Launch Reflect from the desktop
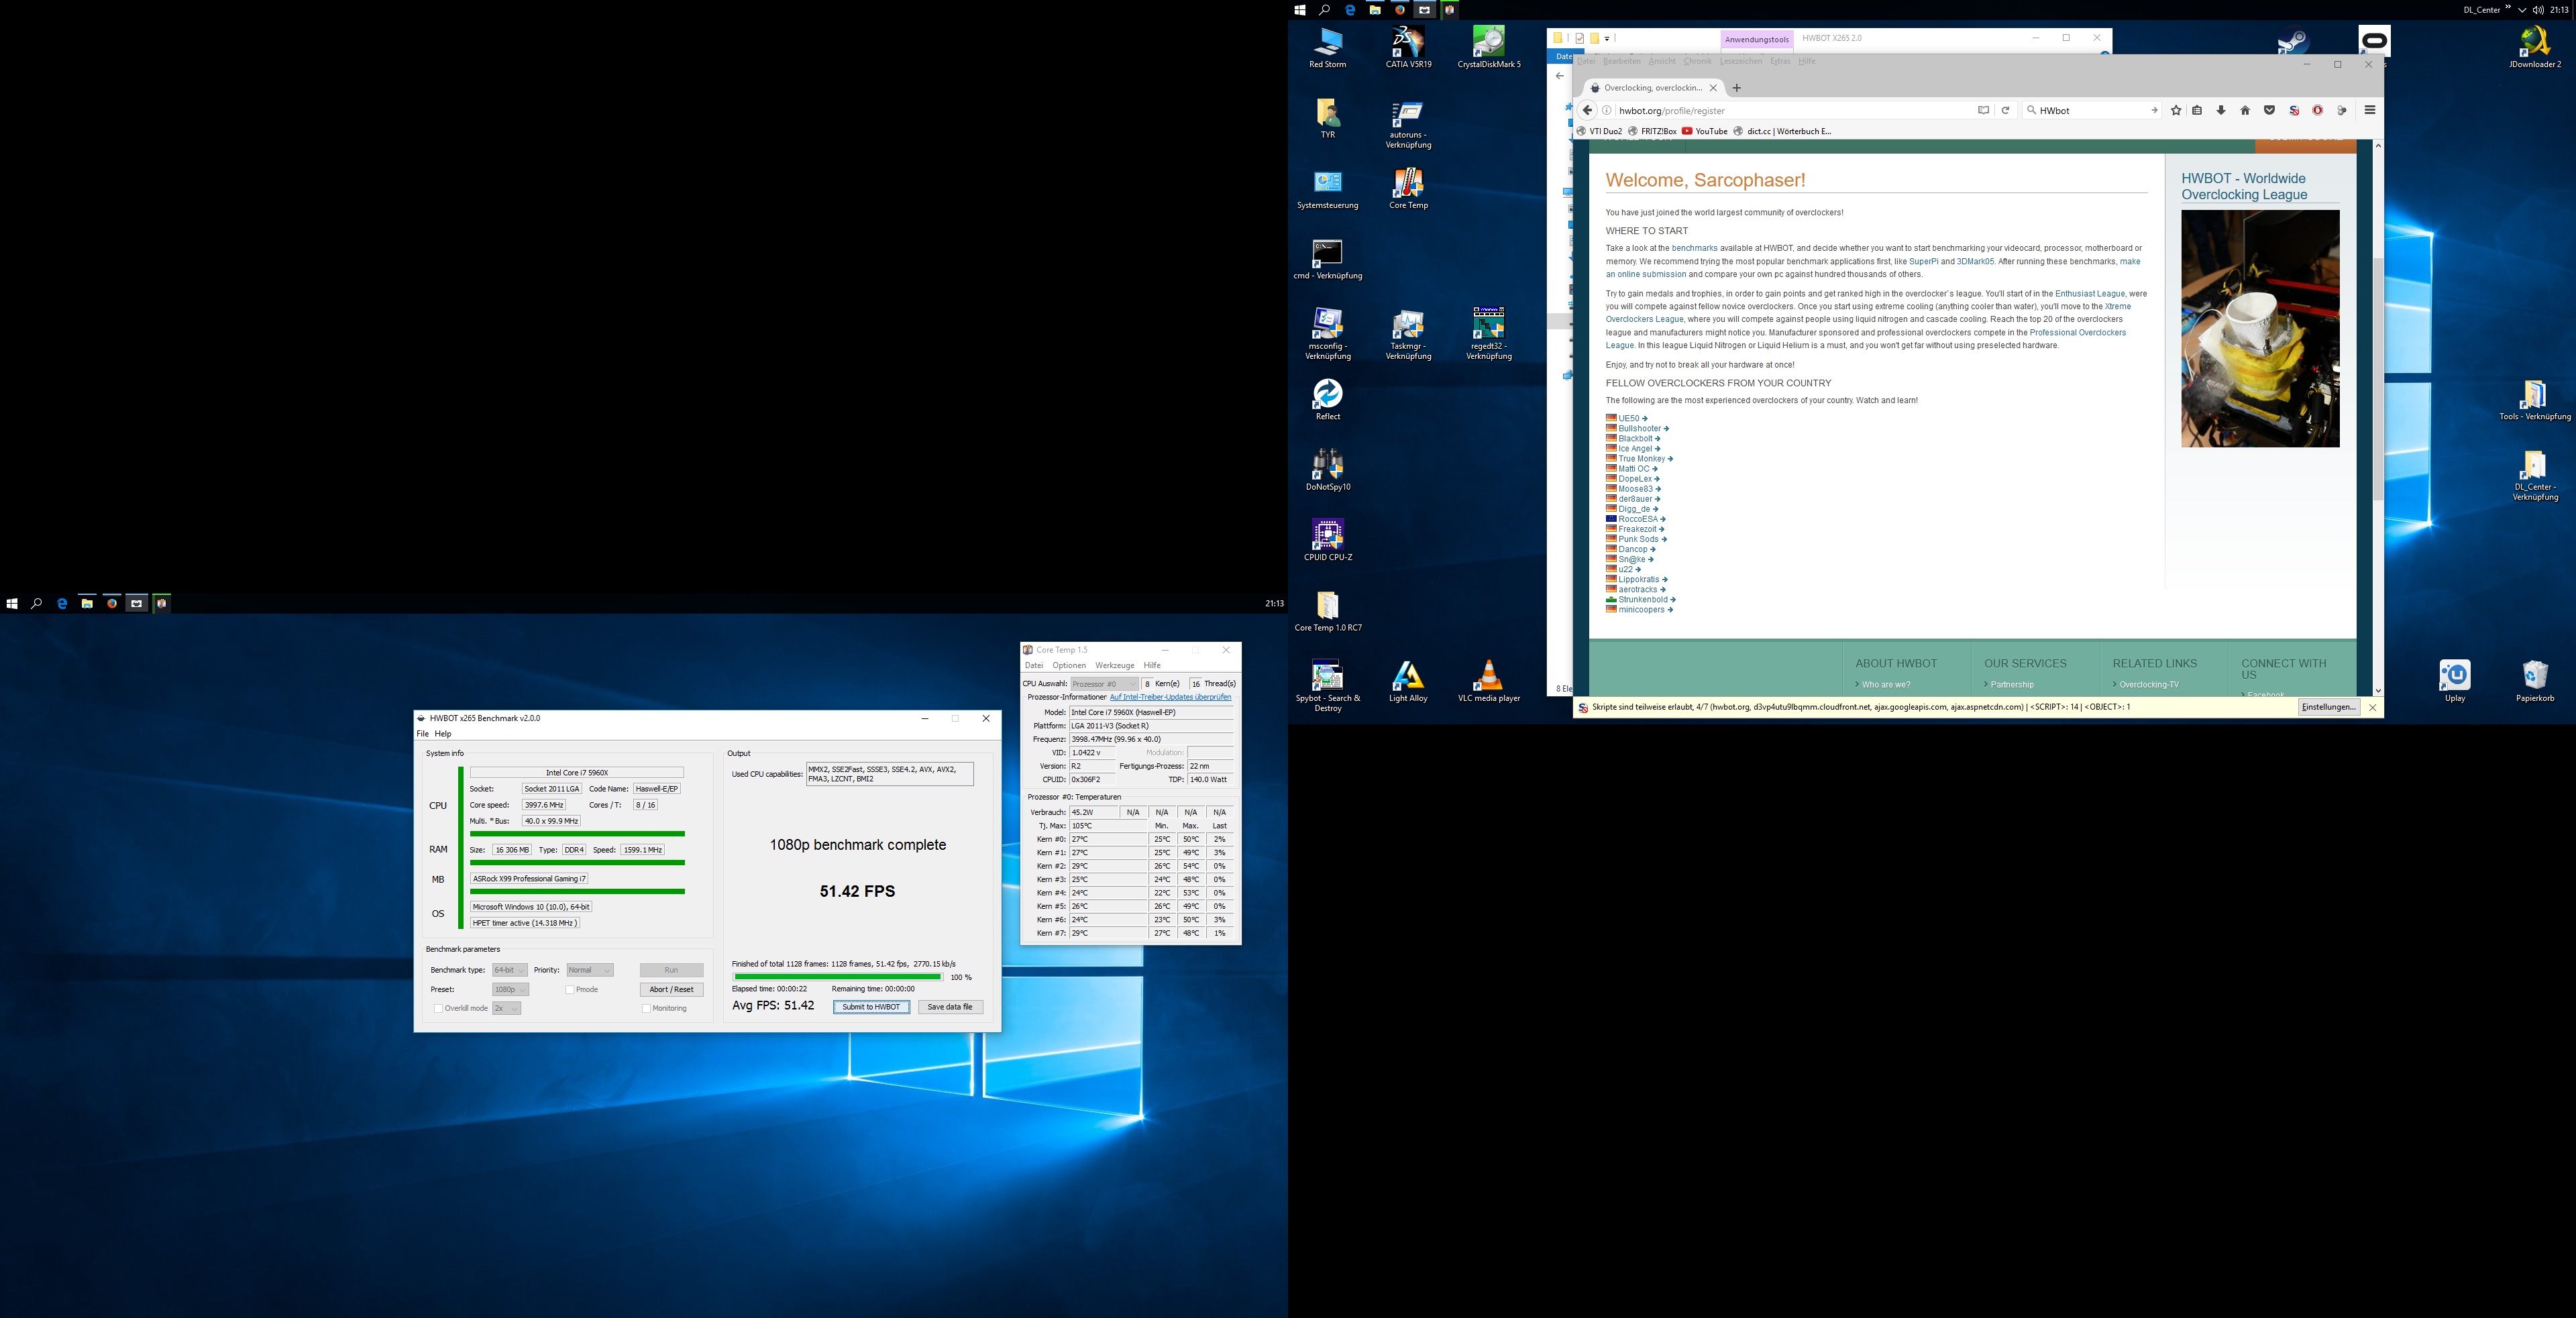This screenshot has width=2576, height=1318. point(1328,400)
